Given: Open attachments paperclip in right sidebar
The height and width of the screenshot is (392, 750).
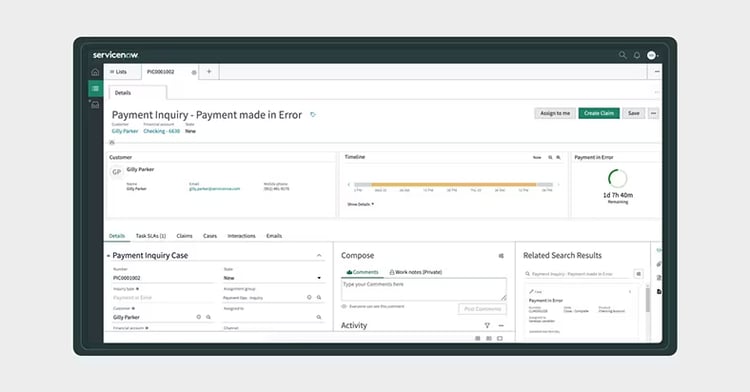Looking at the screenshot, I should point(659,264).
